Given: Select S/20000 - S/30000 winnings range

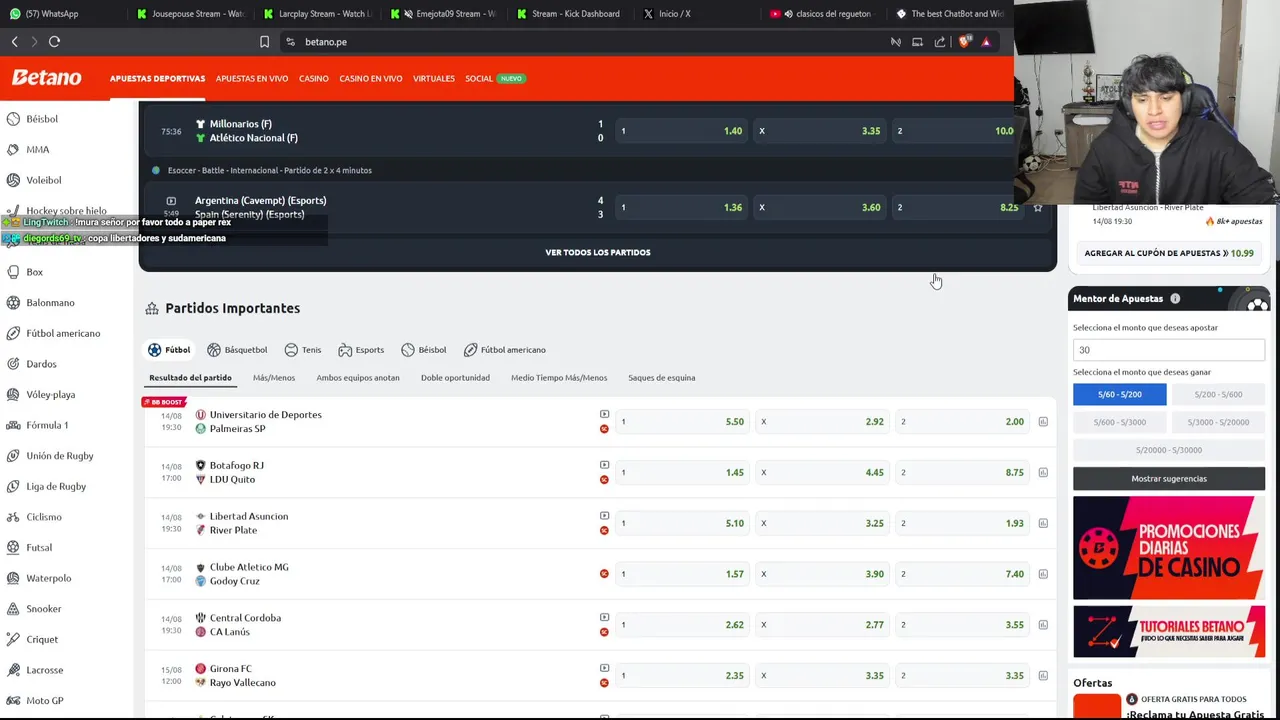Looking at the screenshot, I should pyautogui.click(x=1169, y=450).
